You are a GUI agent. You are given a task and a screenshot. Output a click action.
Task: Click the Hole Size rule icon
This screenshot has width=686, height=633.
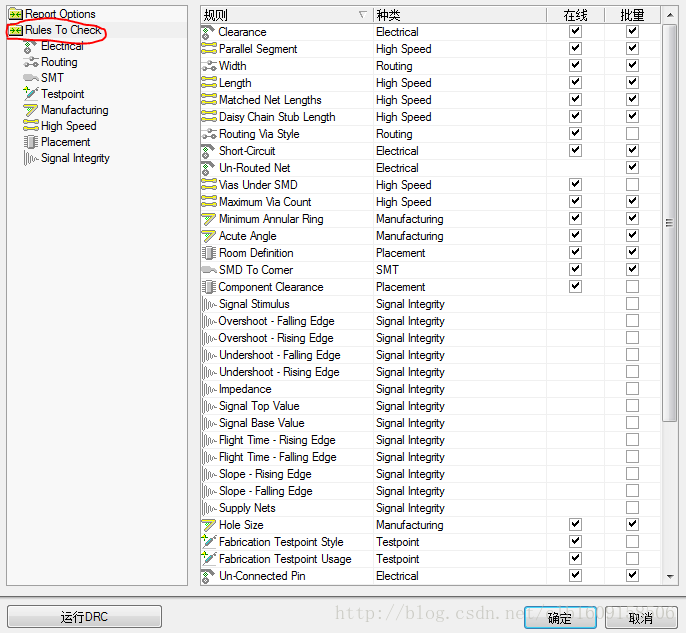point(209,525)
